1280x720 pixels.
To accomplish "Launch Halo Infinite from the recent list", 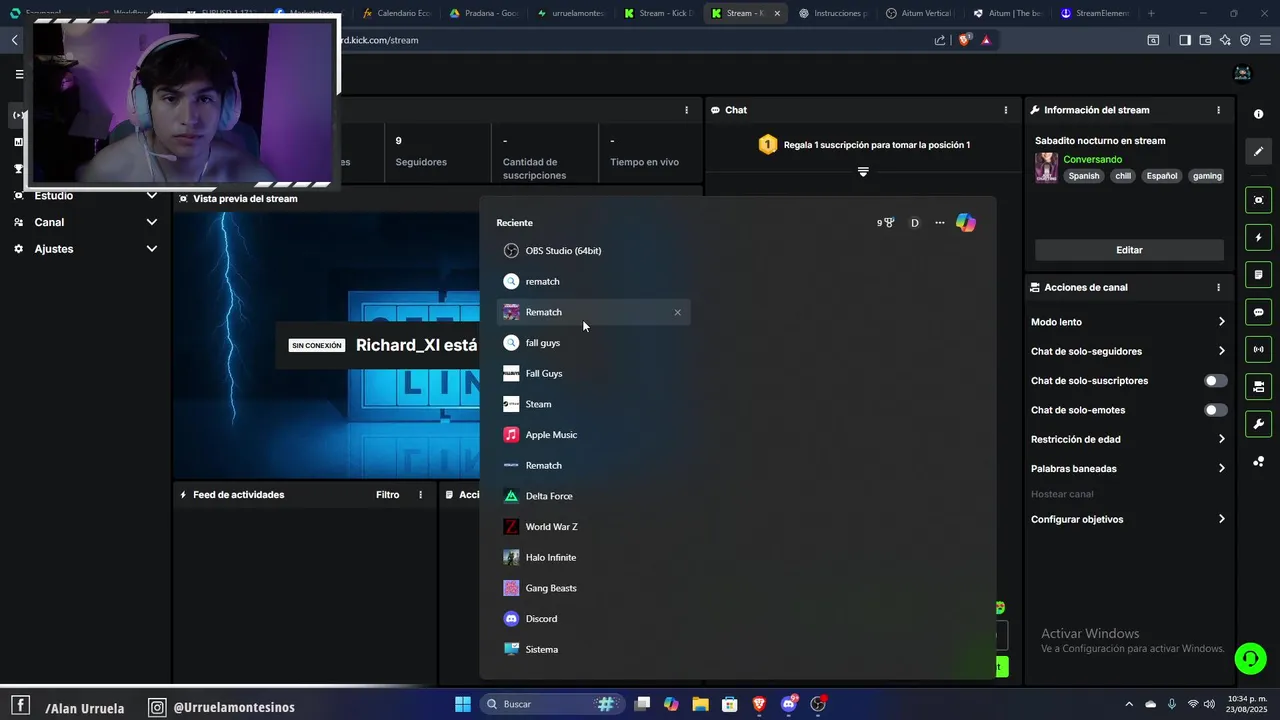I will click(x=593, y=557).
